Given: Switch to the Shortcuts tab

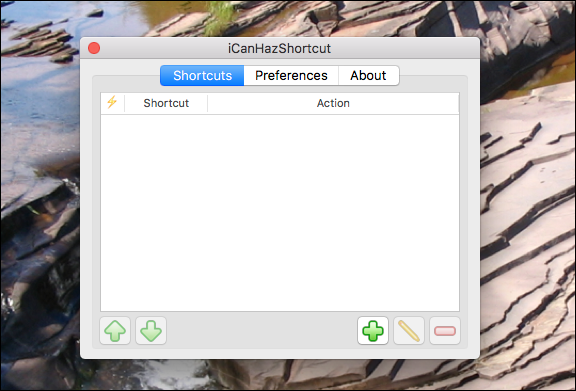Looking at the screenshot, I should (x=202, y=75).
